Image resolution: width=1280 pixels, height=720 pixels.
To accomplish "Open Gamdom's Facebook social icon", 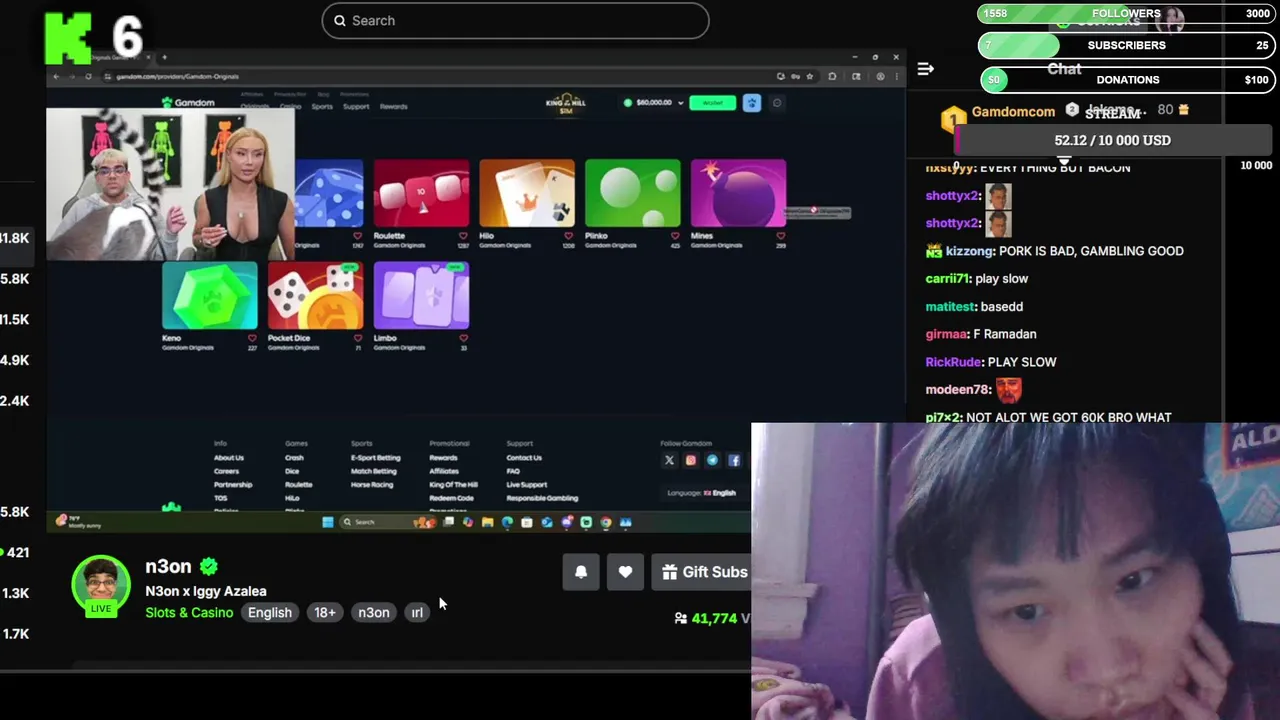I will [734, 460].
